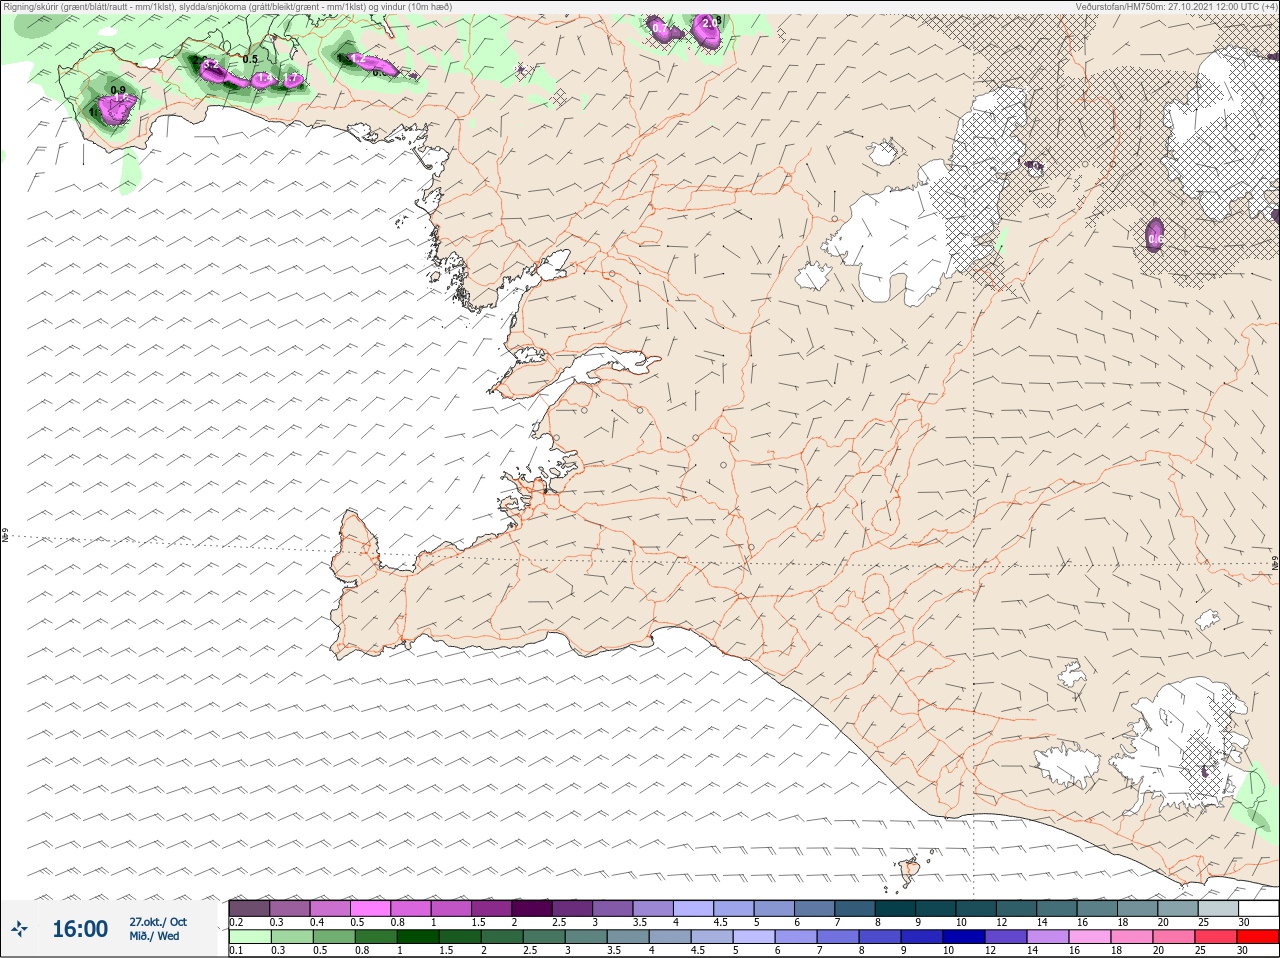Click the bright pink swatch in upper legend row

pyautogui.click(x=370, y=908)
